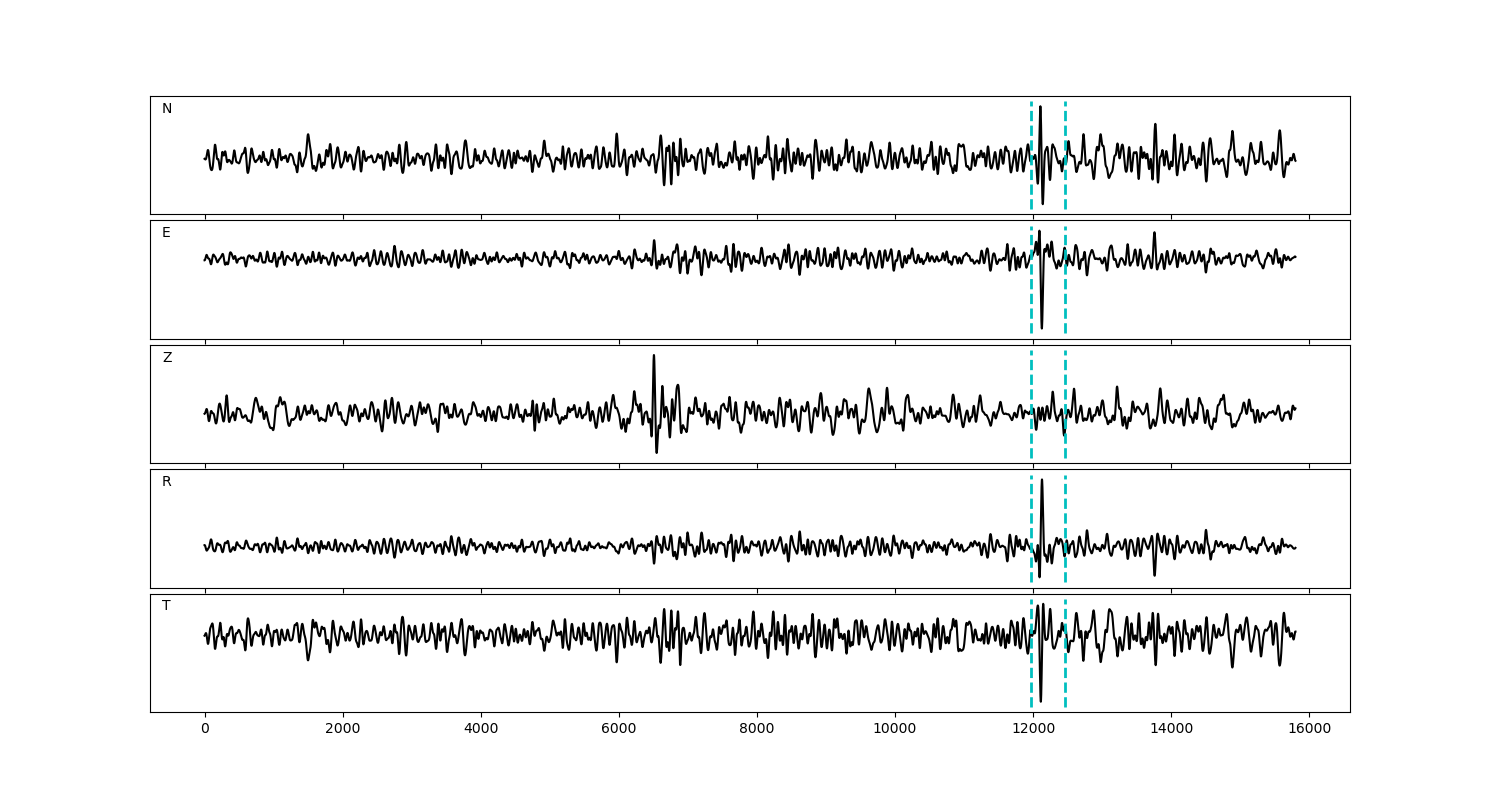Image resolution: width=1500 pixels, height=800 pixels.
Task: Click the deepest downward spike in T trace
Action: click(1040, 699)
